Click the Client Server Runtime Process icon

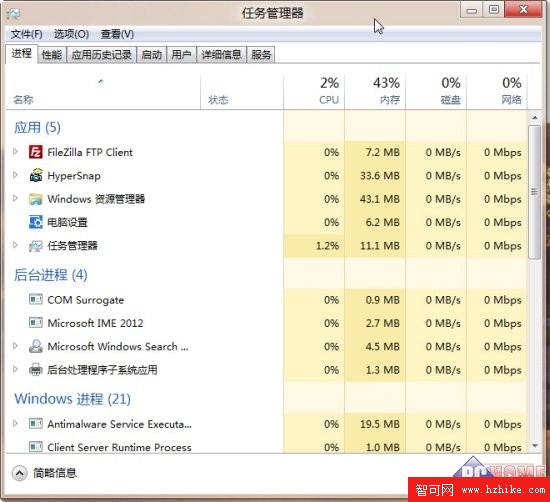[x=35, y=447]
